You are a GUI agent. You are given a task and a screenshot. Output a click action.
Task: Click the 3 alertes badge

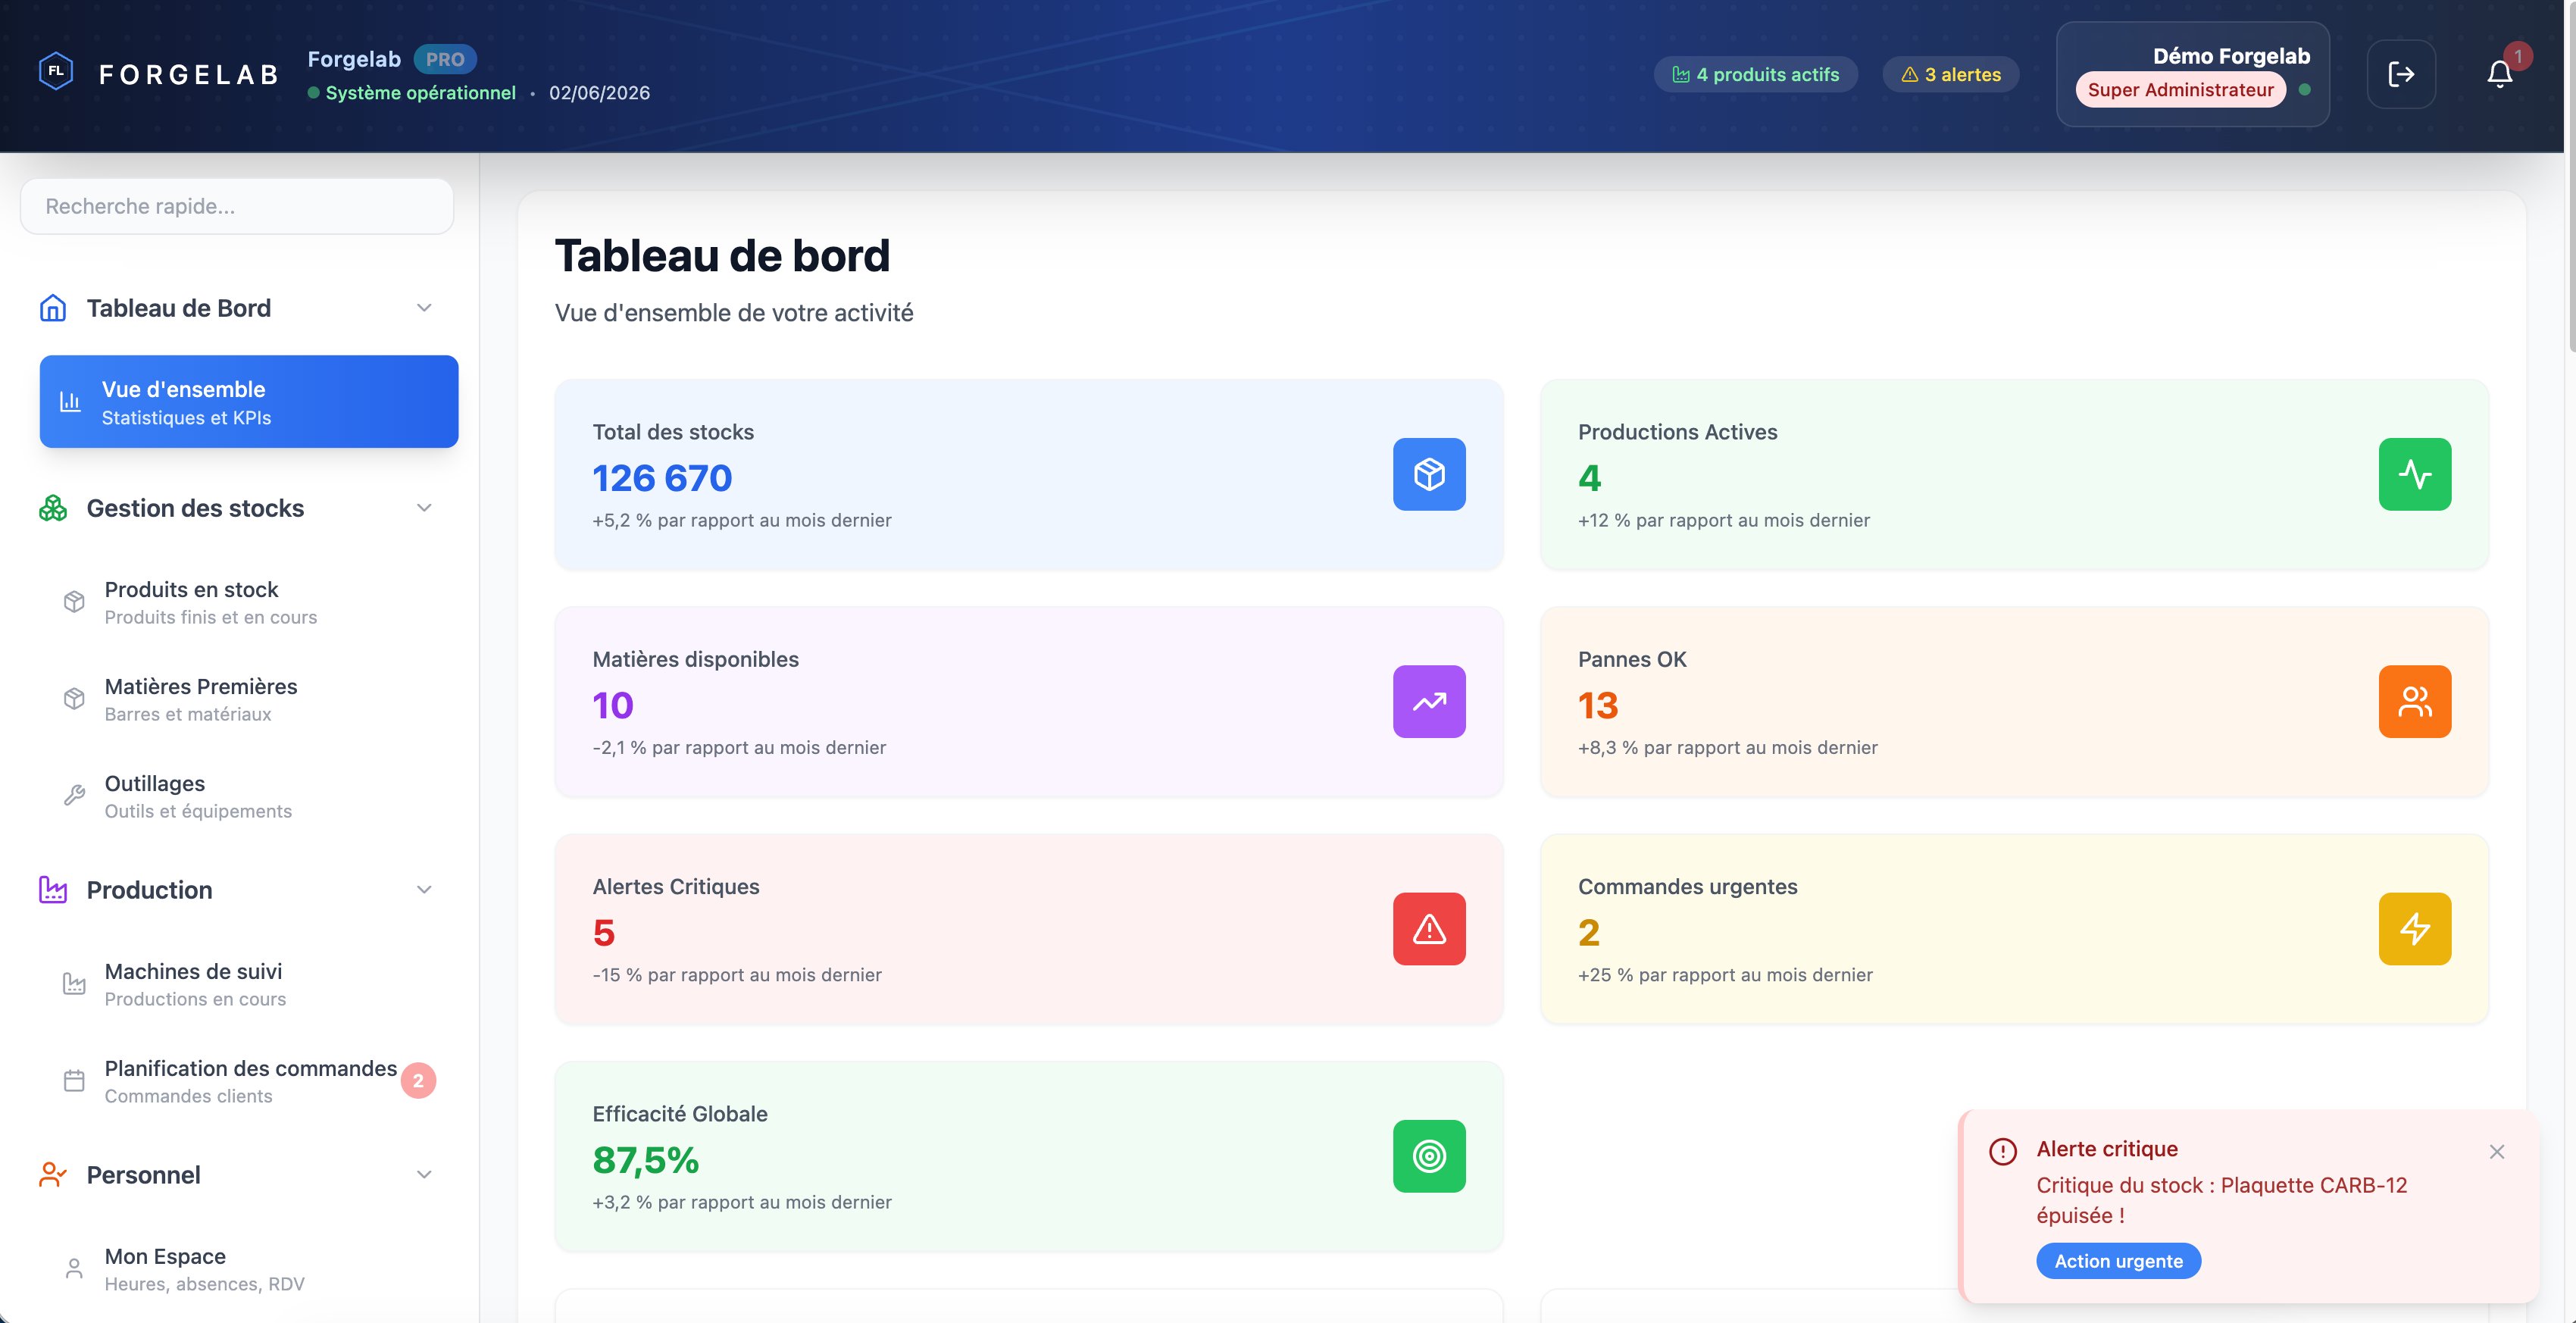[x=1951, y=75]
